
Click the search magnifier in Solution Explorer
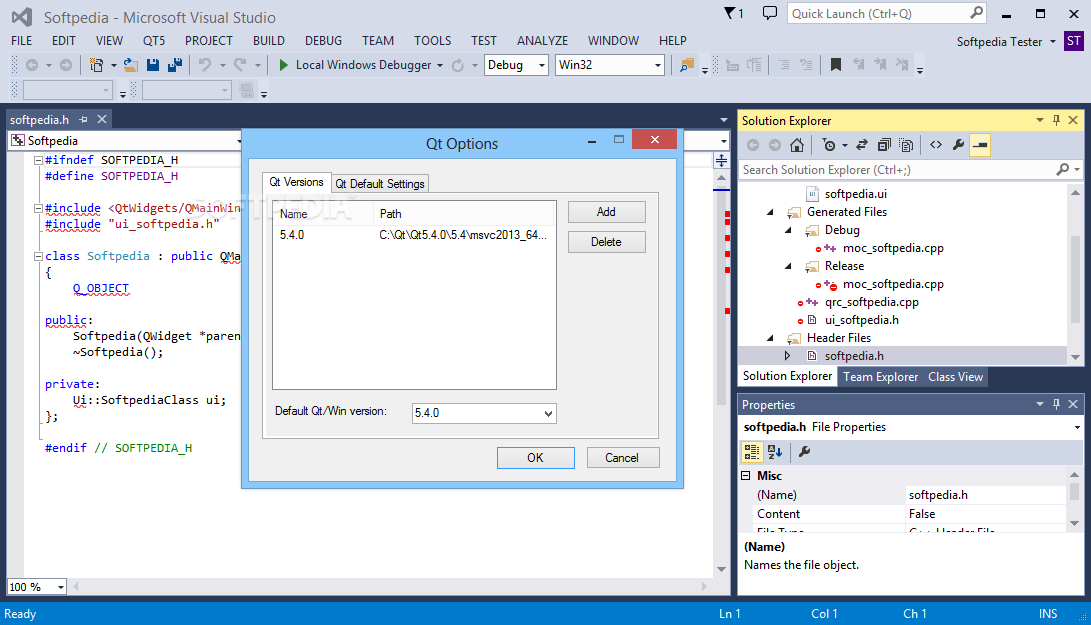1062,169
